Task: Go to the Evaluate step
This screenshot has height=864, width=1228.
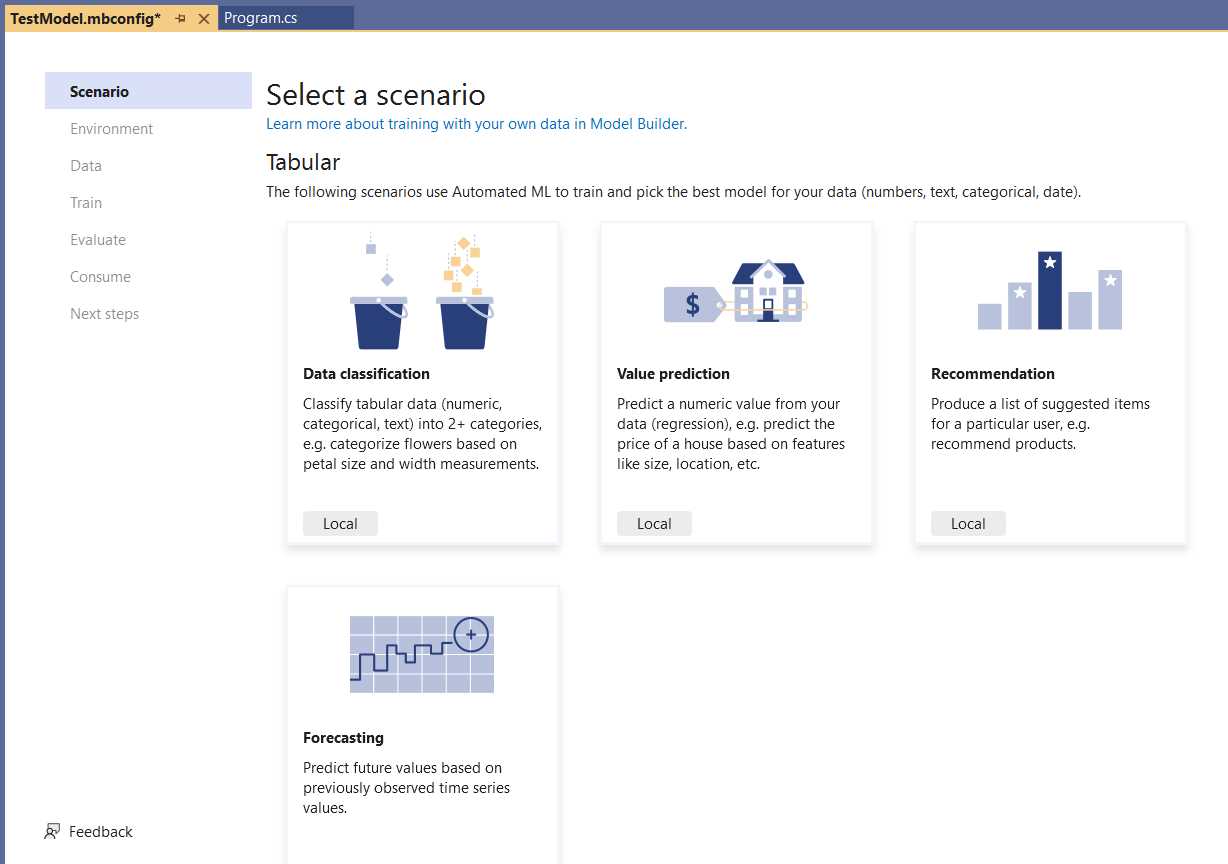Action: [98, 239]
